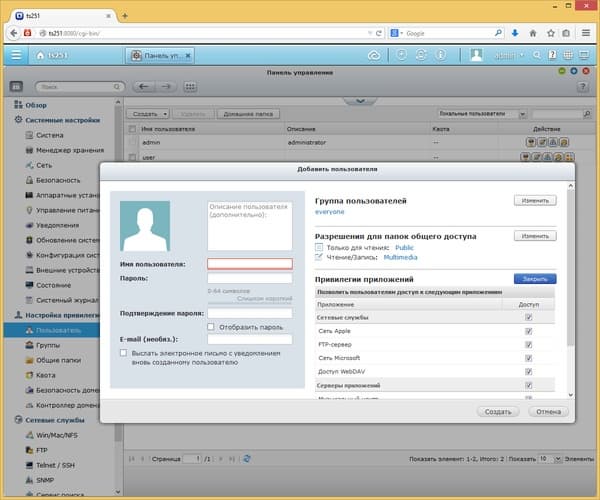Toggle the control panel sidebar icon

(x=16, y=87)
